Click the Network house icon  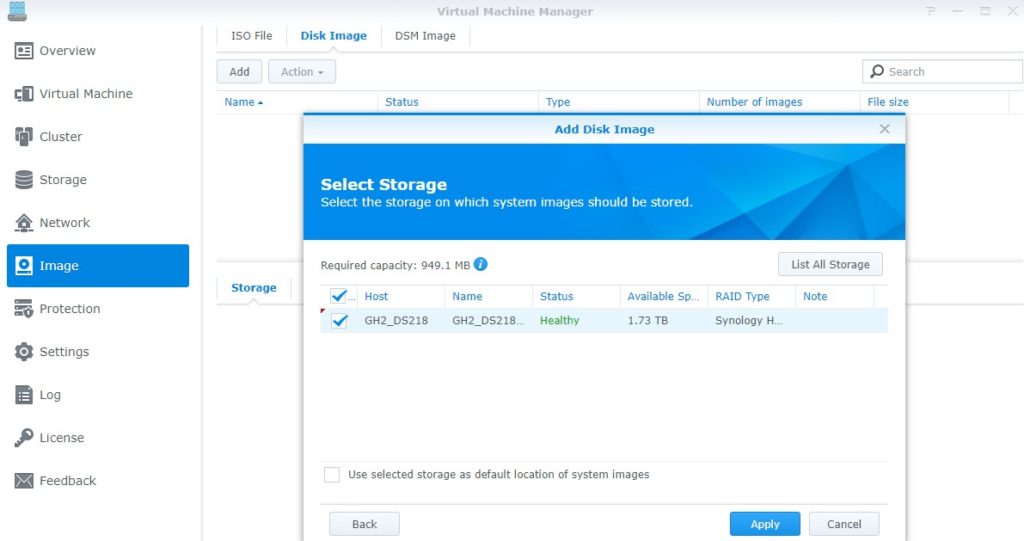click(x=24, y=223)
